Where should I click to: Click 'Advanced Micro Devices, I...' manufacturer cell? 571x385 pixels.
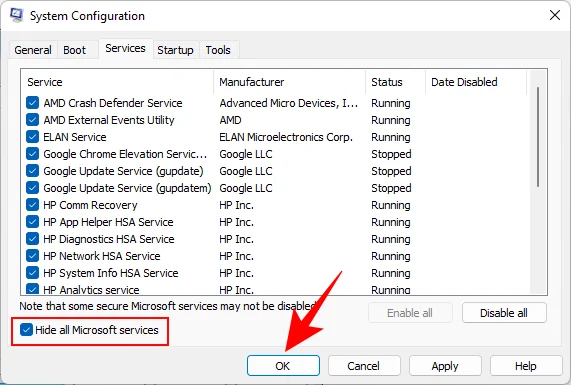[x=289, y=103]
